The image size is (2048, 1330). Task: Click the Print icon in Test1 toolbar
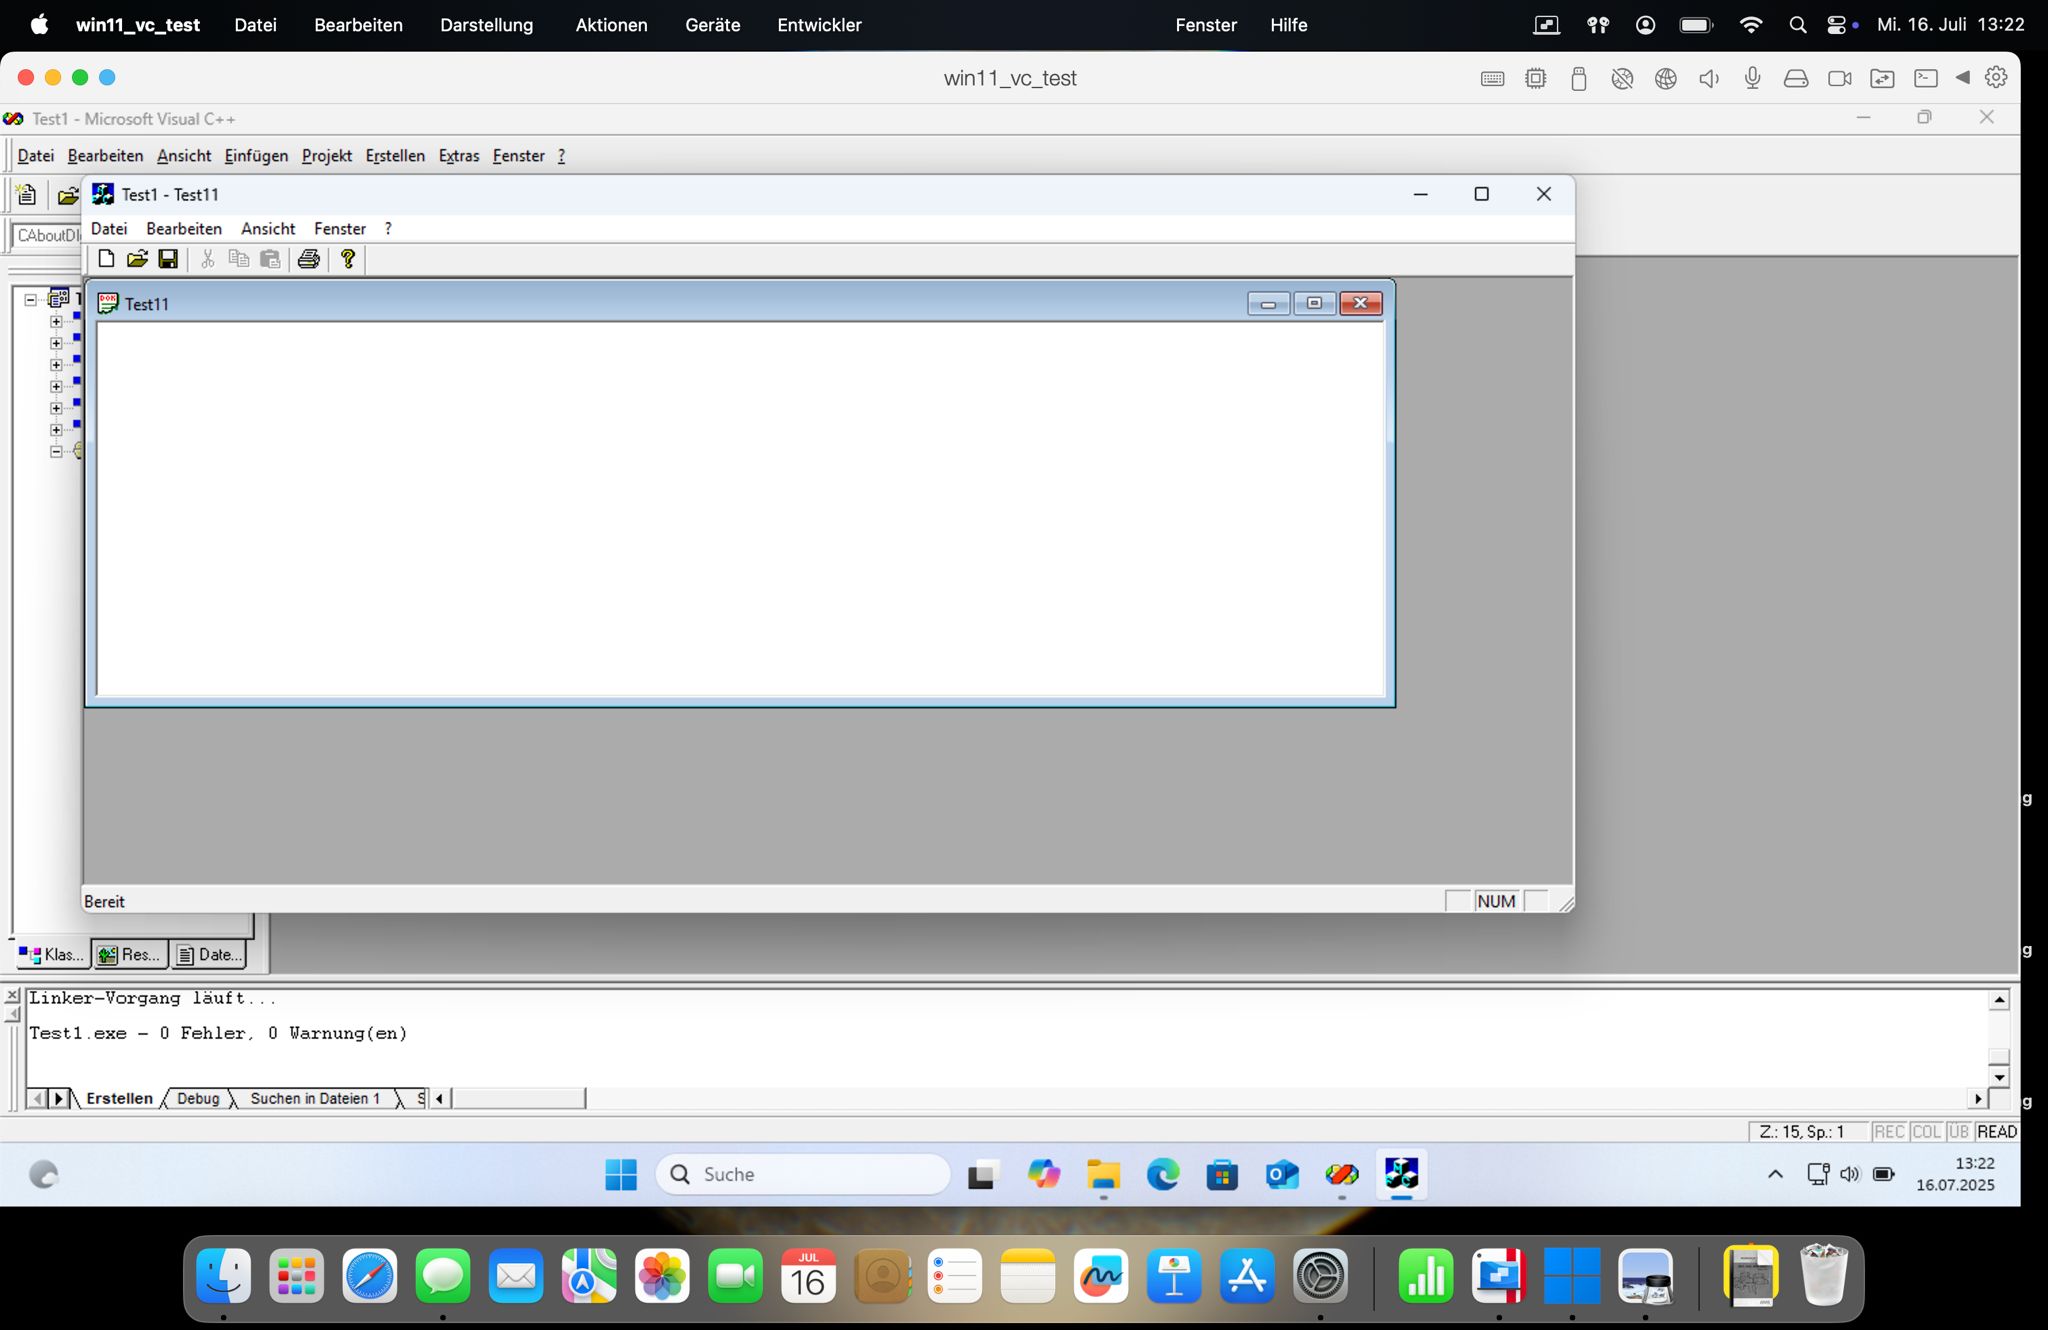[309, 259]
